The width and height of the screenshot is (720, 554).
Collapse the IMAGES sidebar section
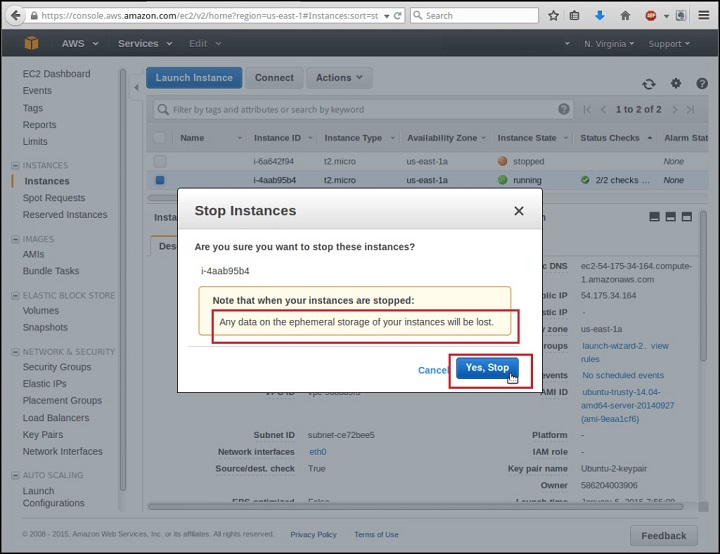click(15, 239)
